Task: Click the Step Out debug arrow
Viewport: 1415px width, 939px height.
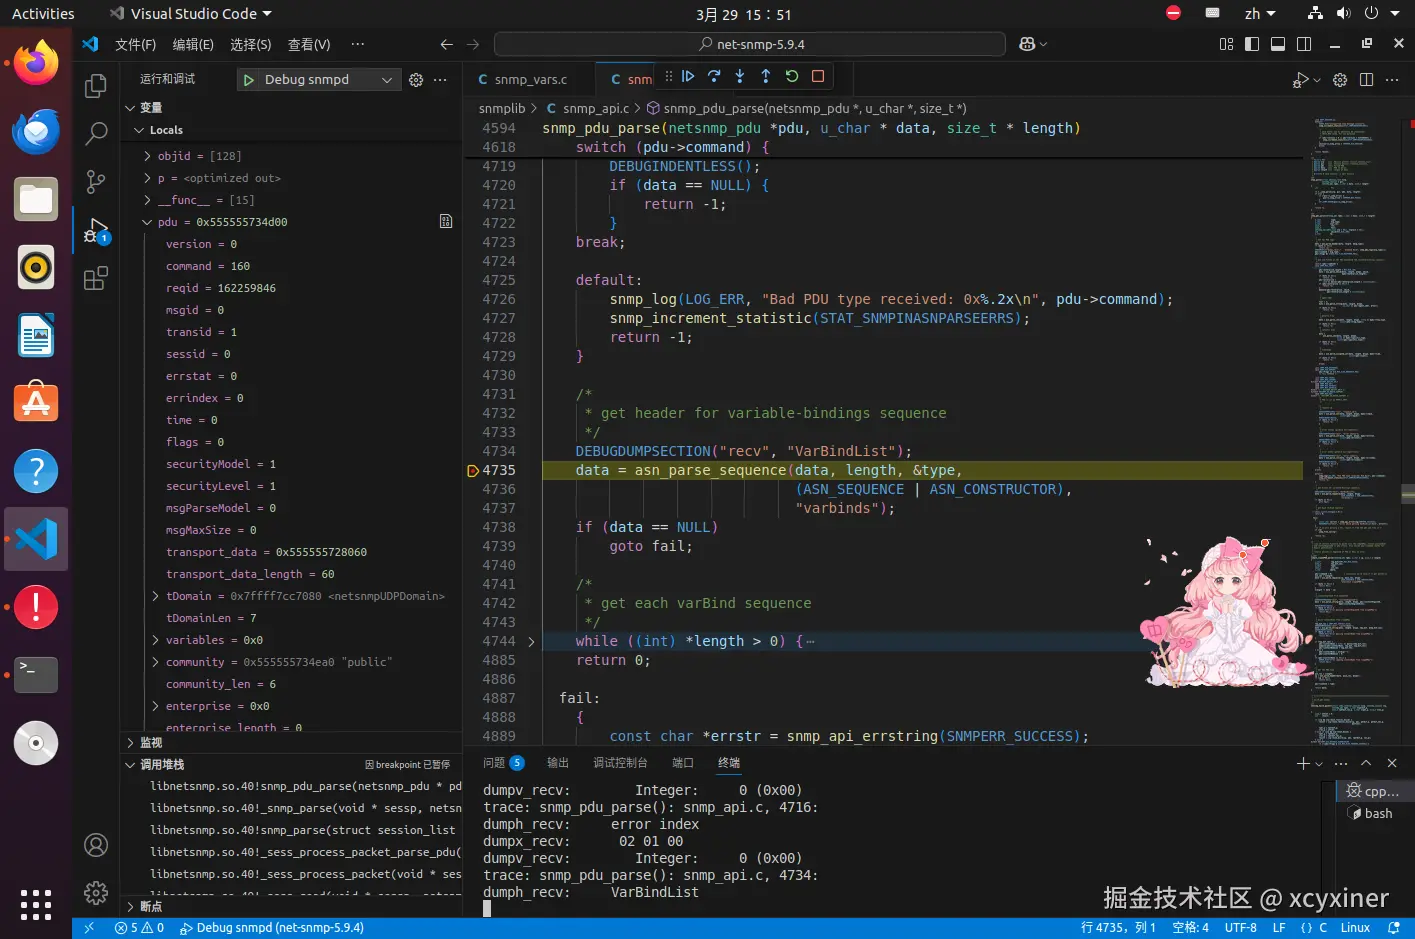Action: 766,76
